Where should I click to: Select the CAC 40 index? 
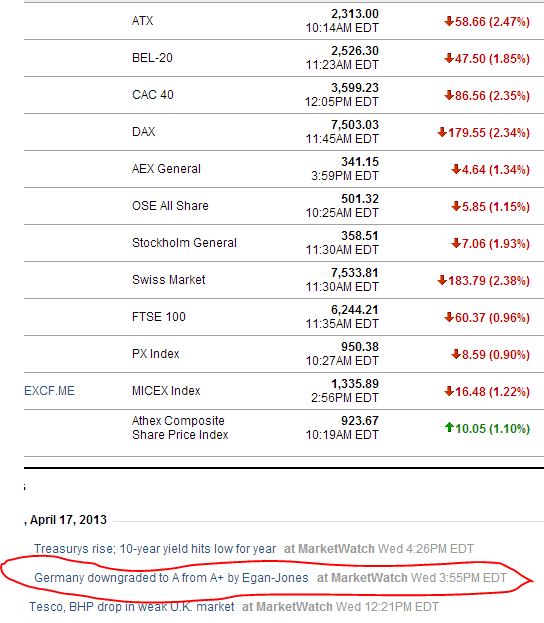[x=153, y=95]
